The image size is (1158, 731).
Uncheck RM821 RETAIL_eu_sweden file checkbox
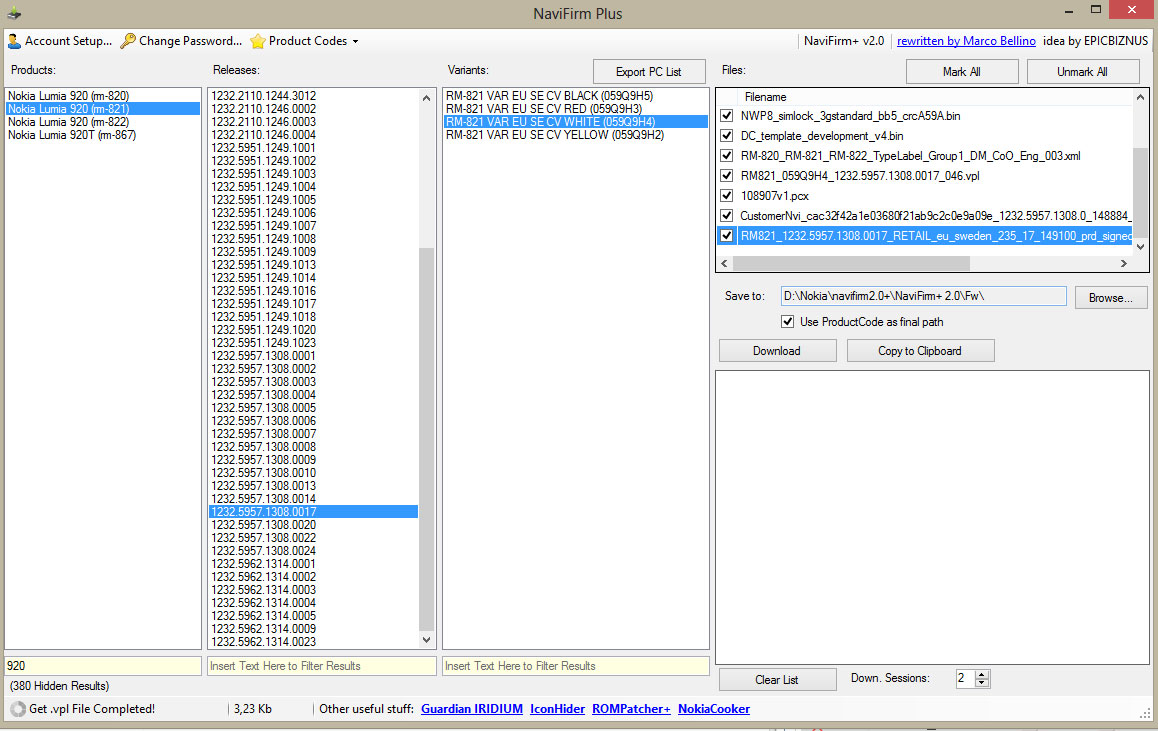[727, 236]
